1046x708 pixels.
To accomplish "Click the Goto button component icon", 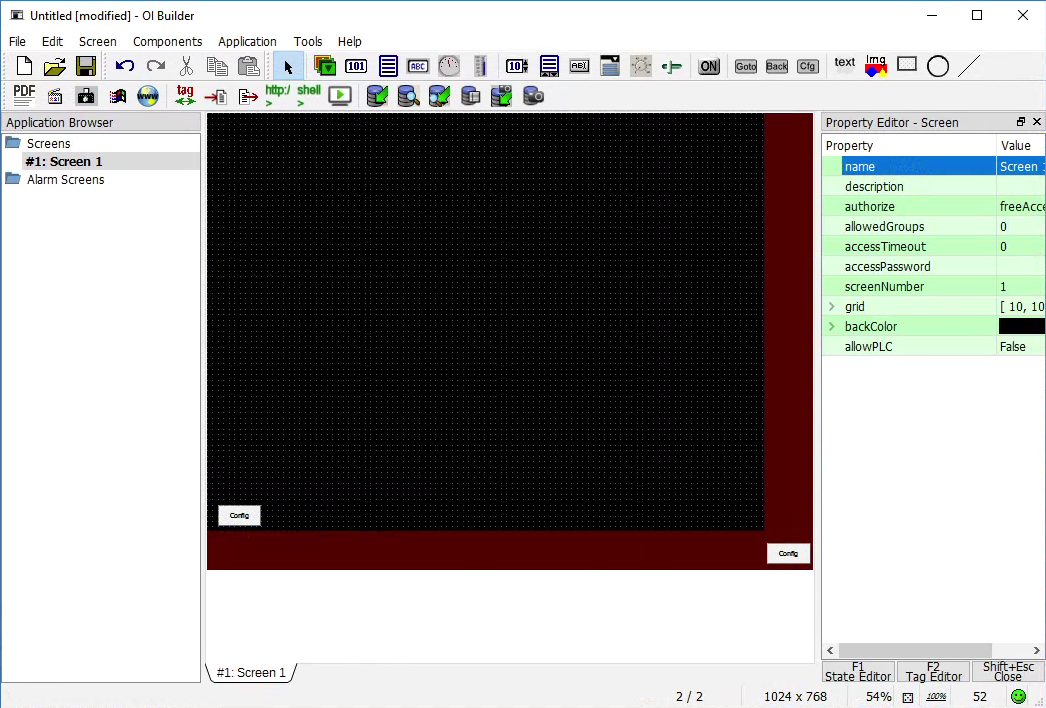I will (746, 67).
